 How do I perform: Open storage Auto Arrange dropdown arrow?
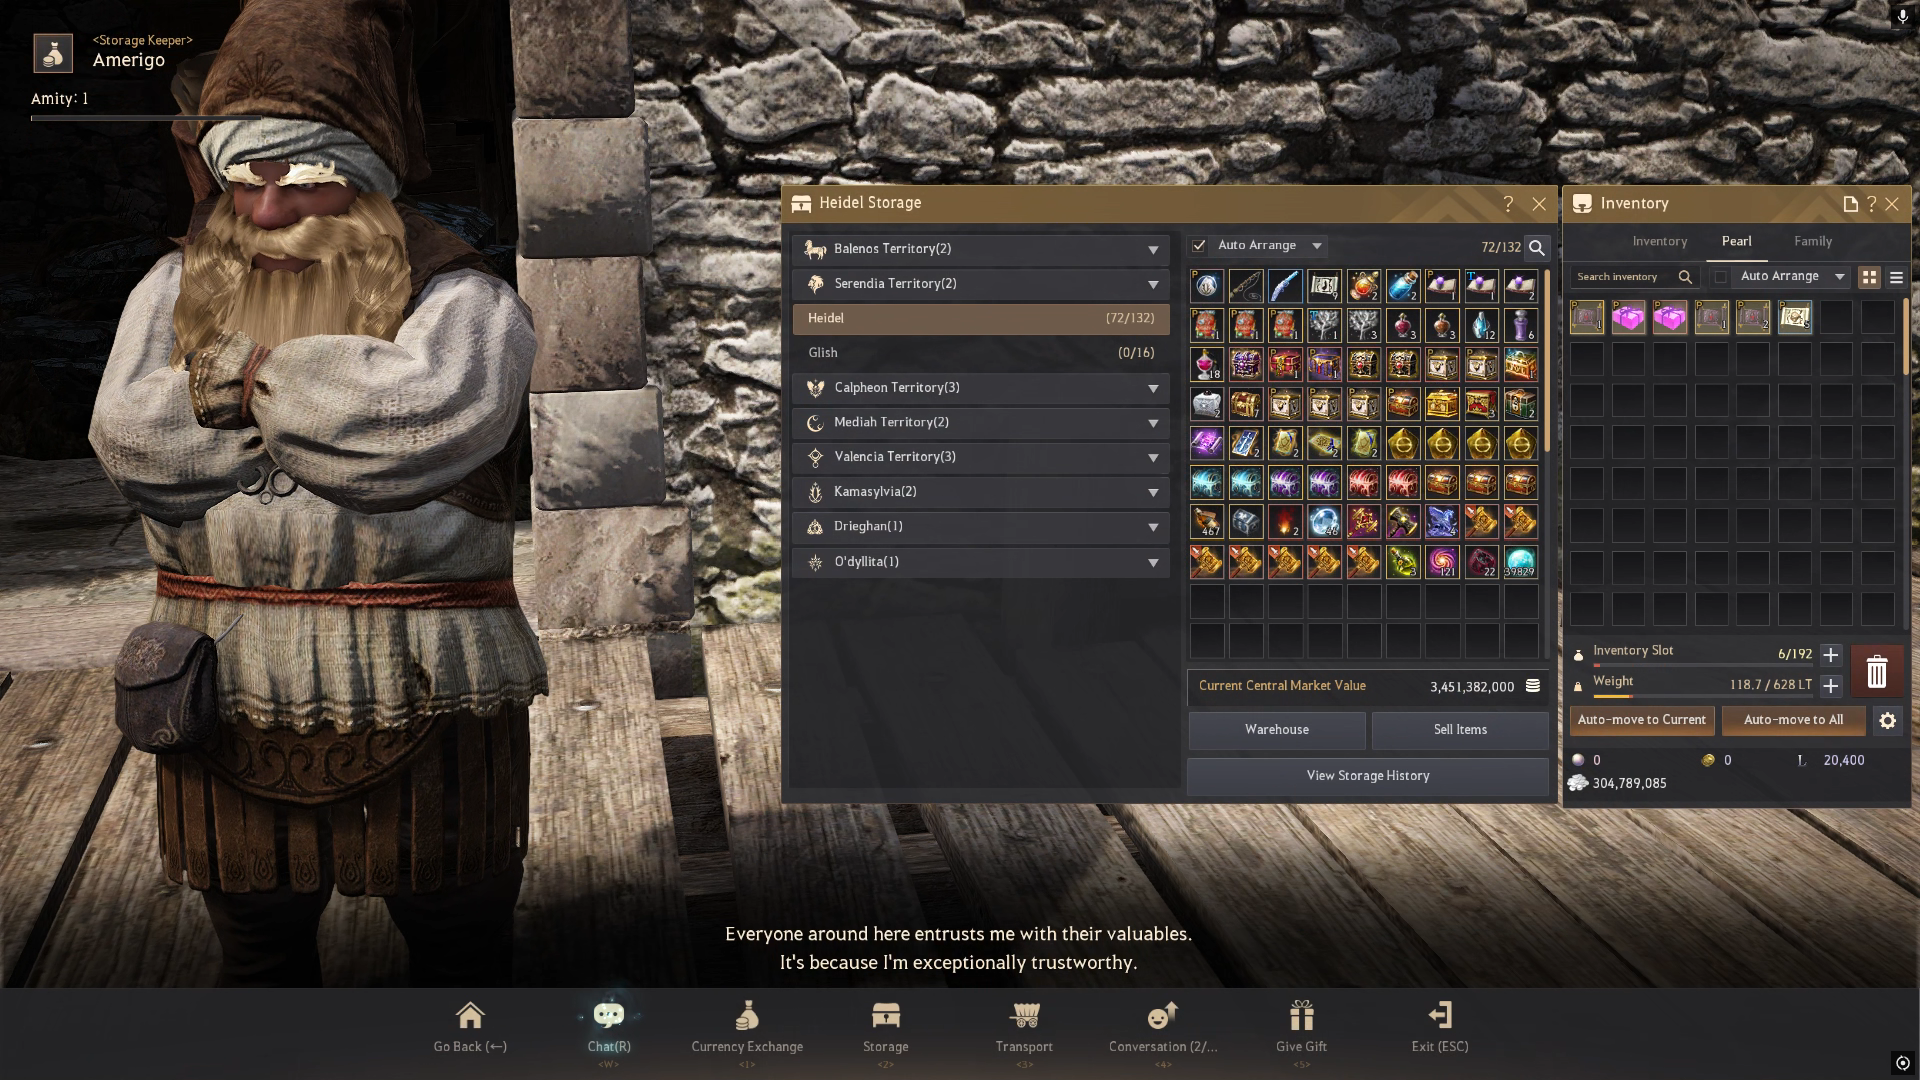[1317, 245]
